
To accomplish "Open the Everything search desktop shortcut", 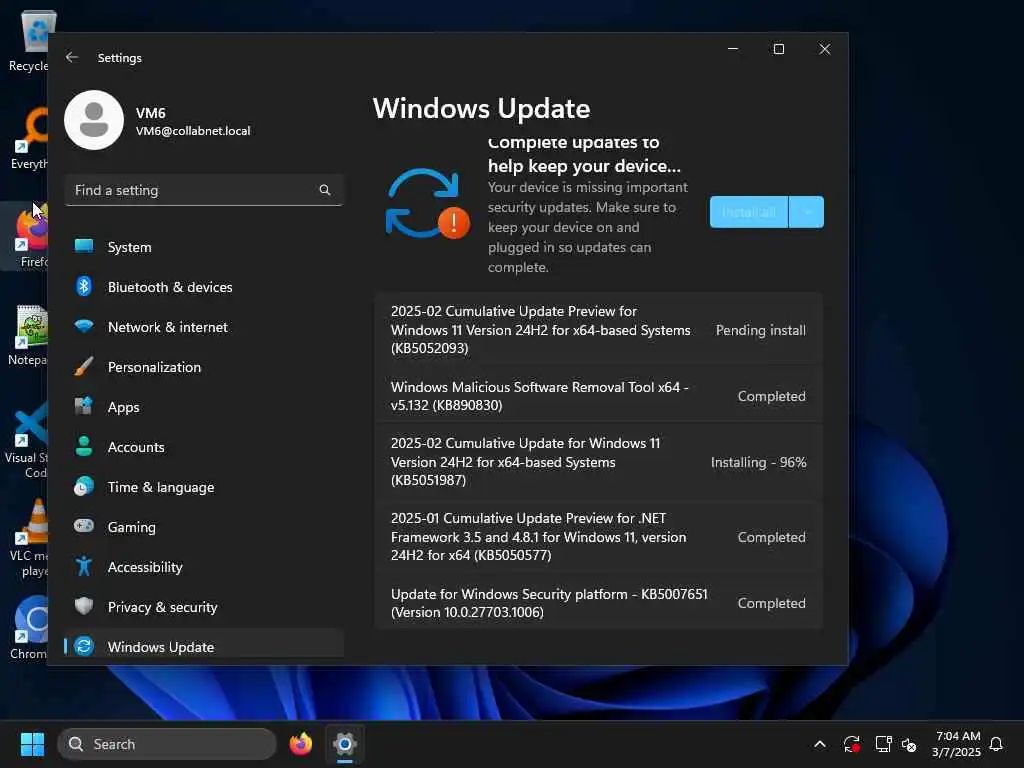I will (28, 138).
